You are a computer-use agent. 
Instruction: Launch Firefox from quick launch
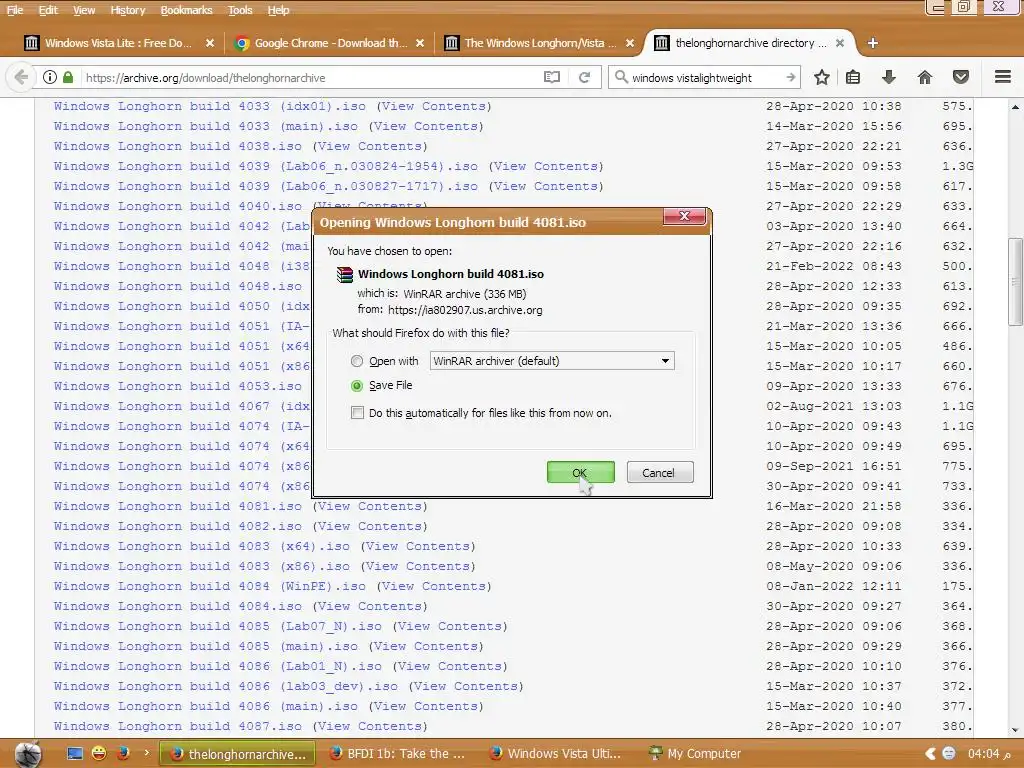point(123,754)
